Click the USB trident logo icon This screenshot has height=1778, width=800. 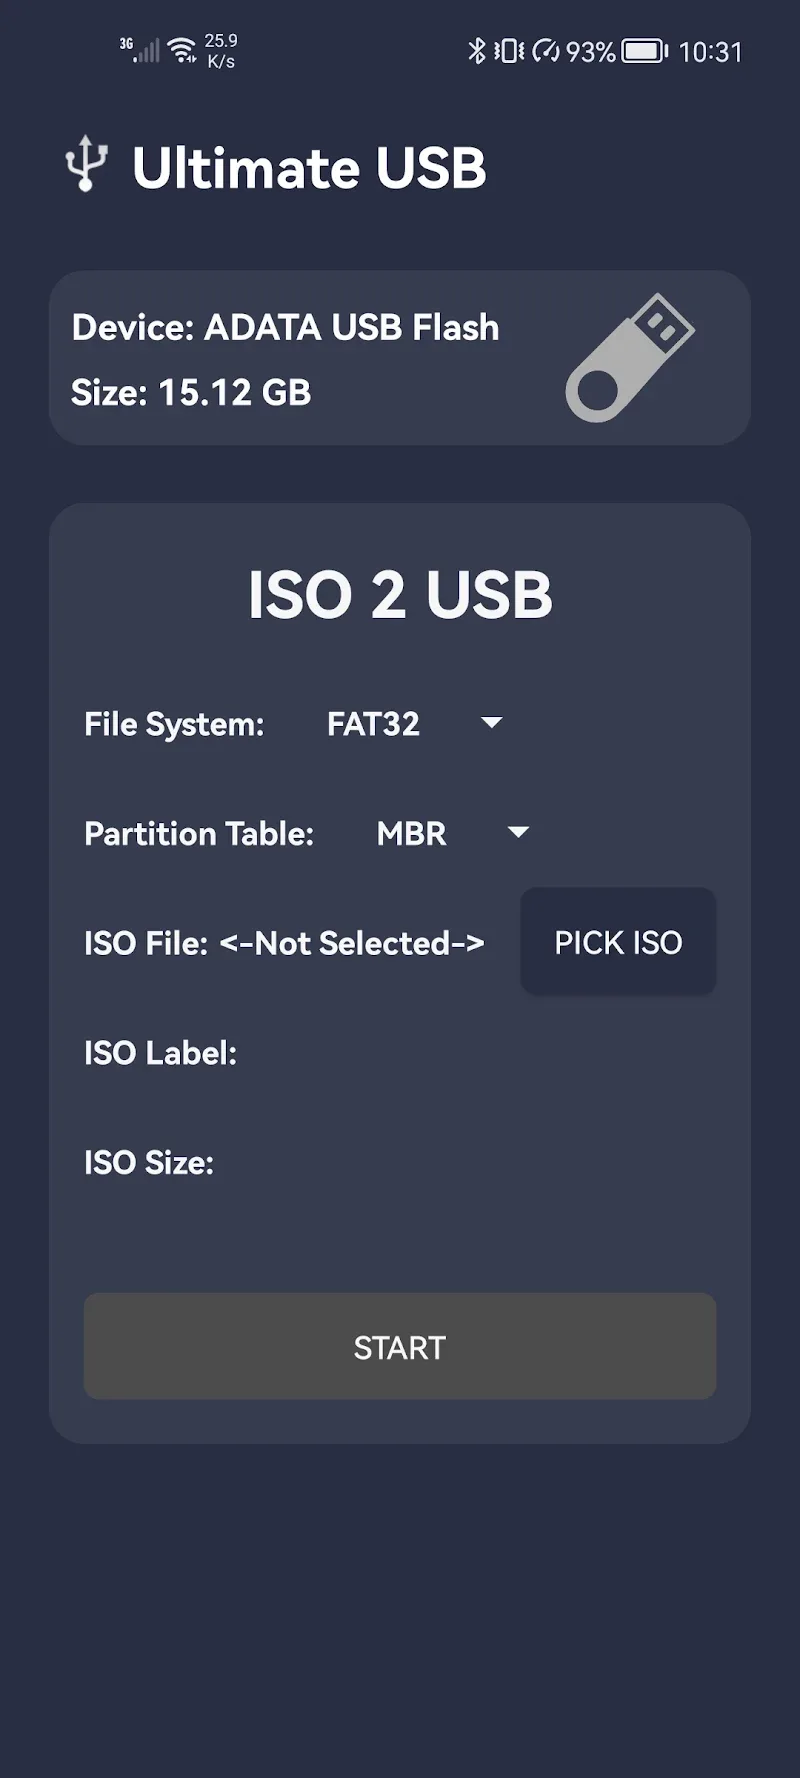[86, 163]
